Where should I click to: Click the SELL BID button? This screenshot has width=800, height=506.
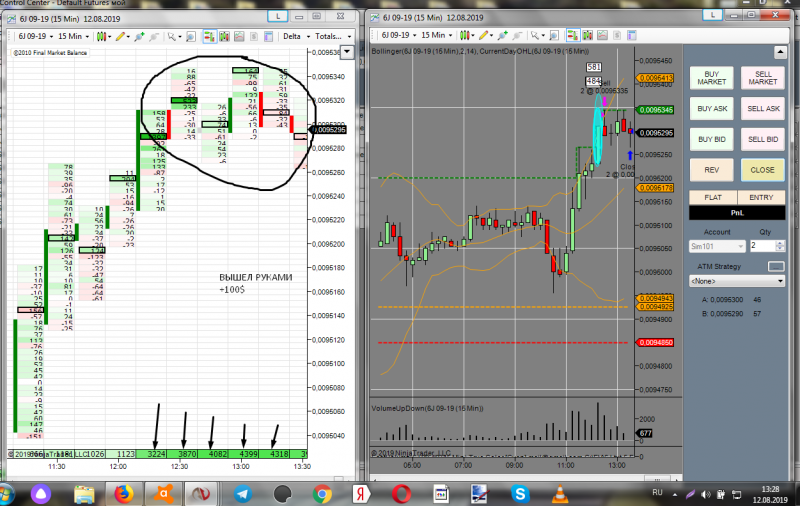click(763, 139)
